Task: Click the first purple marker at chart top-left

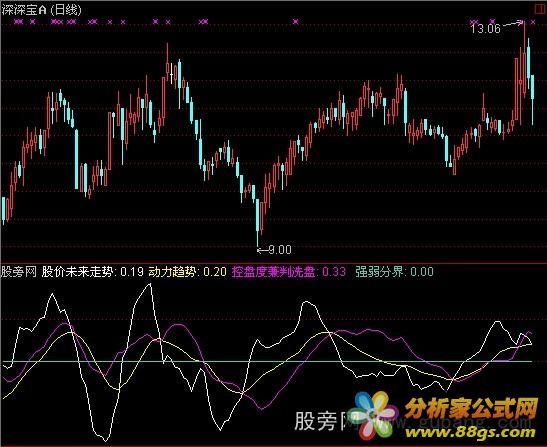Action: pyautogui.click(x=18, y=22)
